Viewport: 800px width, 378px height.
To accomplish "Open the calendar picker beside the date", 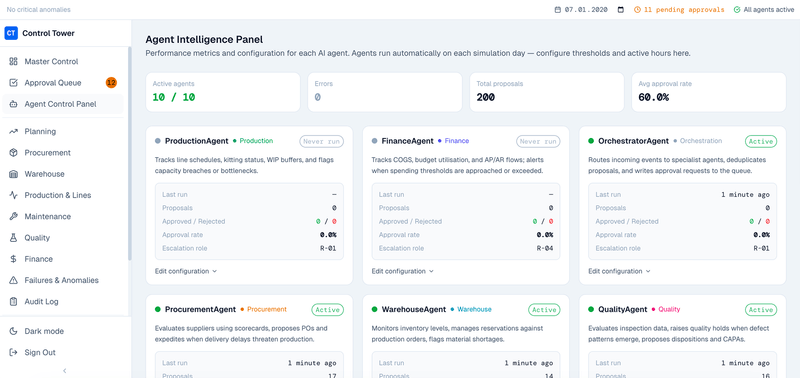I will [620, 10].
